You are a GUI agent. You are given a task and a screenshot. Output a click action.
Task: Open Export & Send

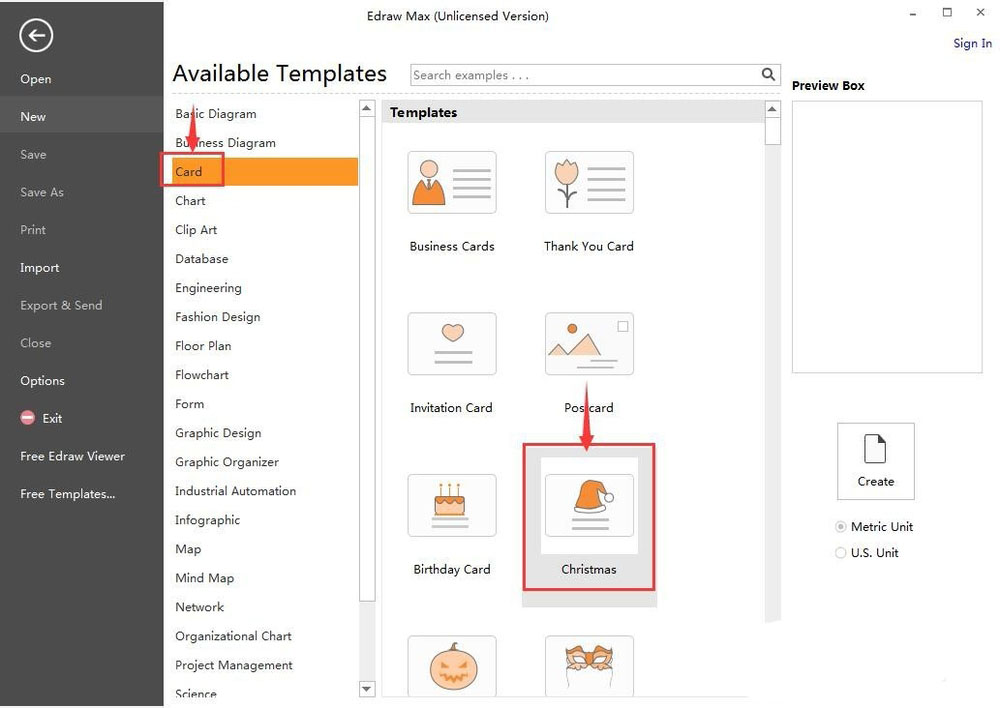[x=61, y=306]
